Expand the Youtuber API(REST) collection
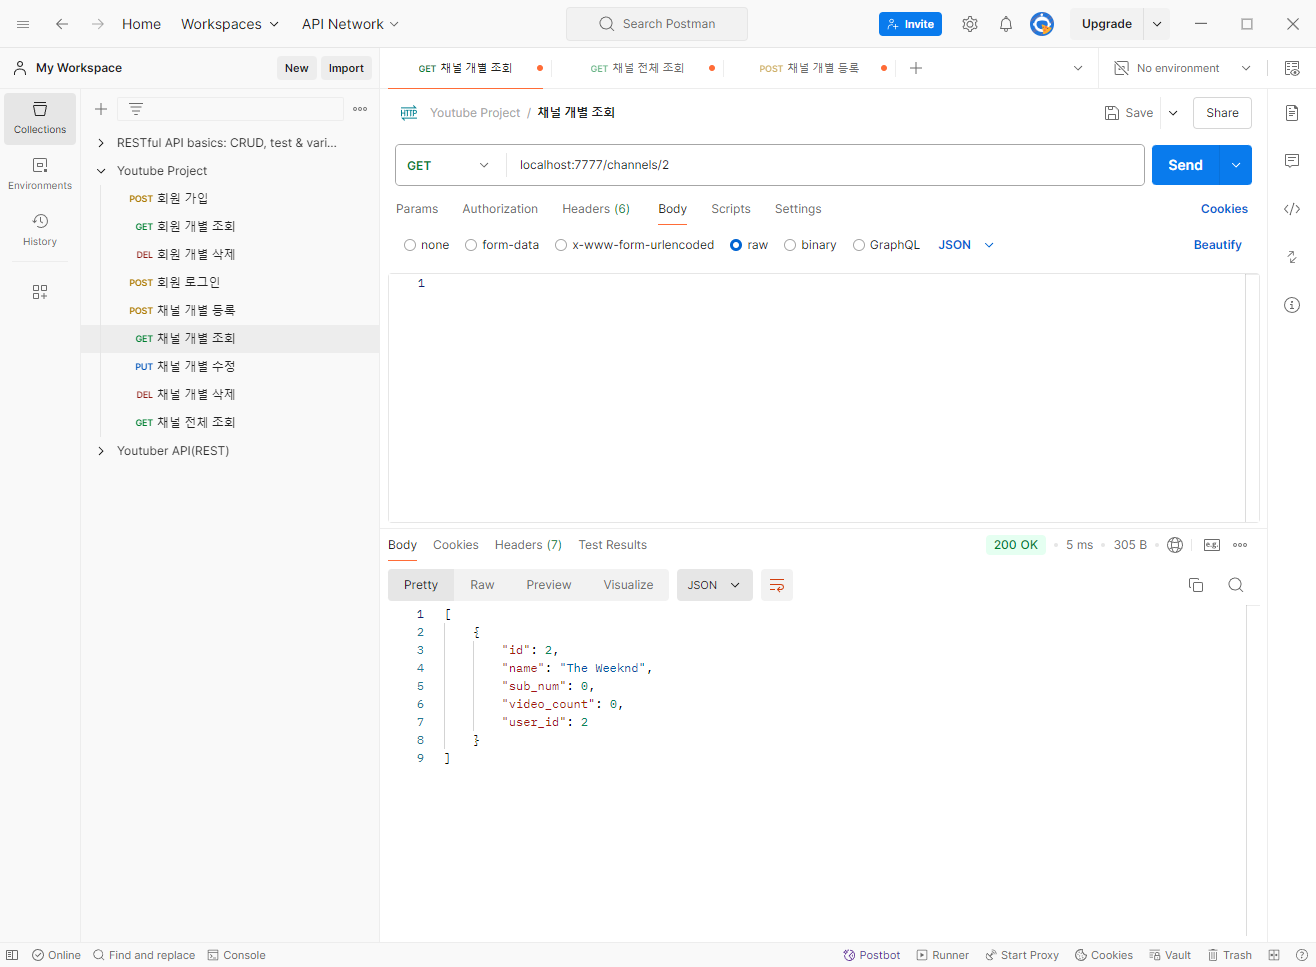The image size is (1316, 967). (101, 451)
